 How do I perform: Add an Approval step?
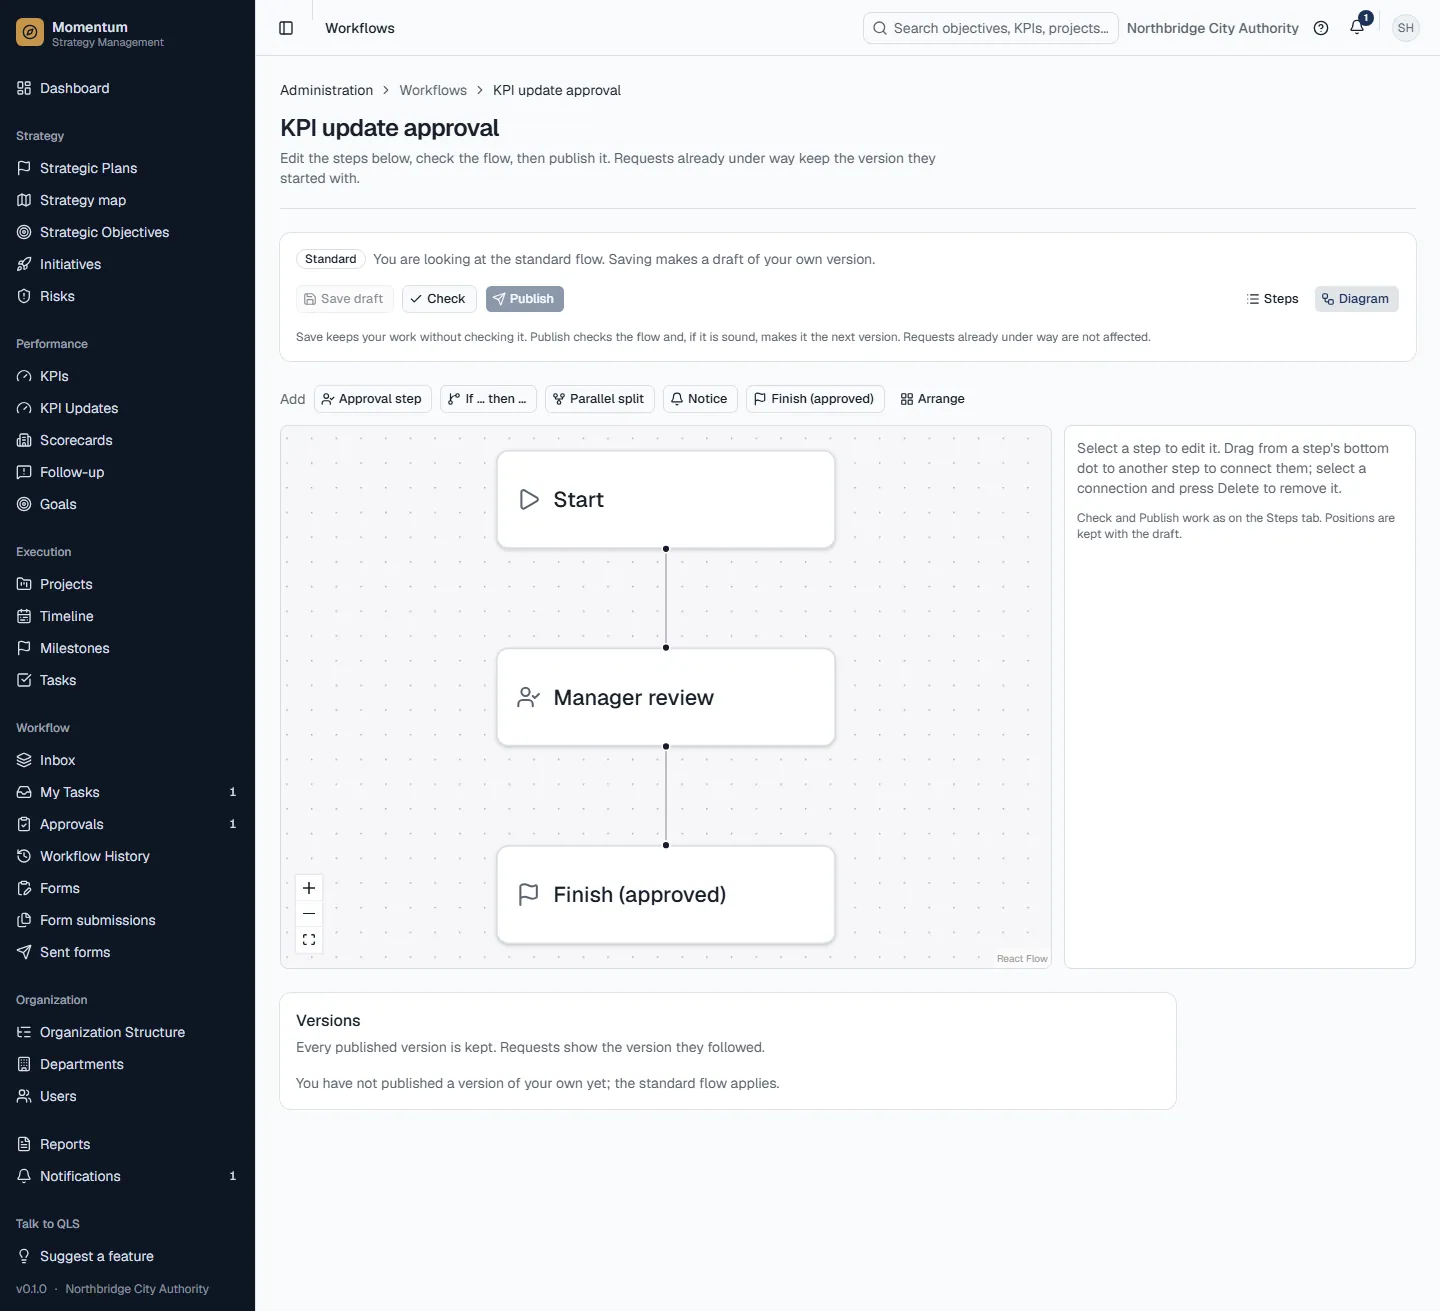click(373, 399)
